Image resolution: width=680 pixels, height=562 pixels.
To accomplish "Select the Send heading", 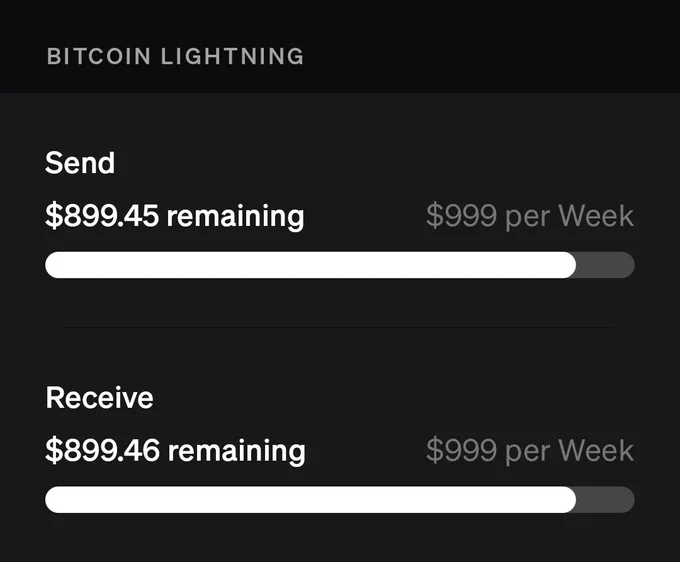I will pos(80,163).
